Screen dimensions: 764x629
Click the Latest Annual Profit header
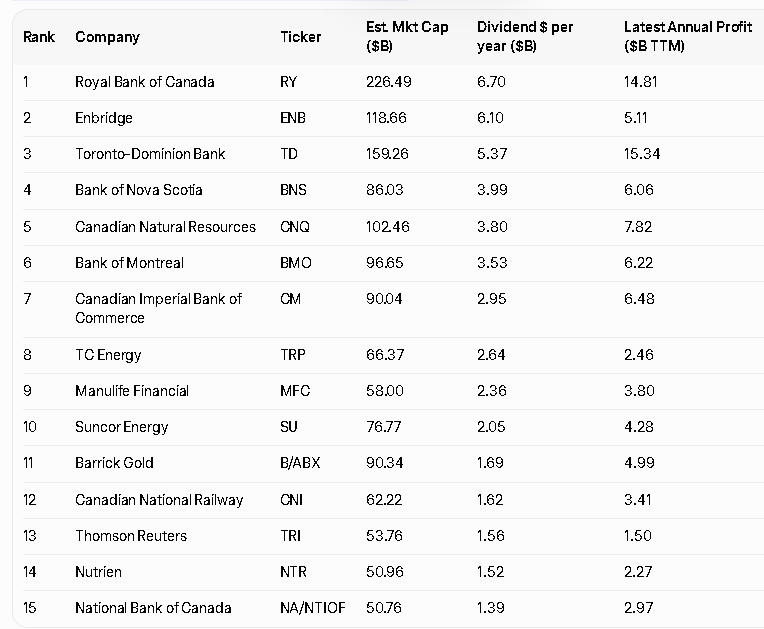(x=687, y=36)
